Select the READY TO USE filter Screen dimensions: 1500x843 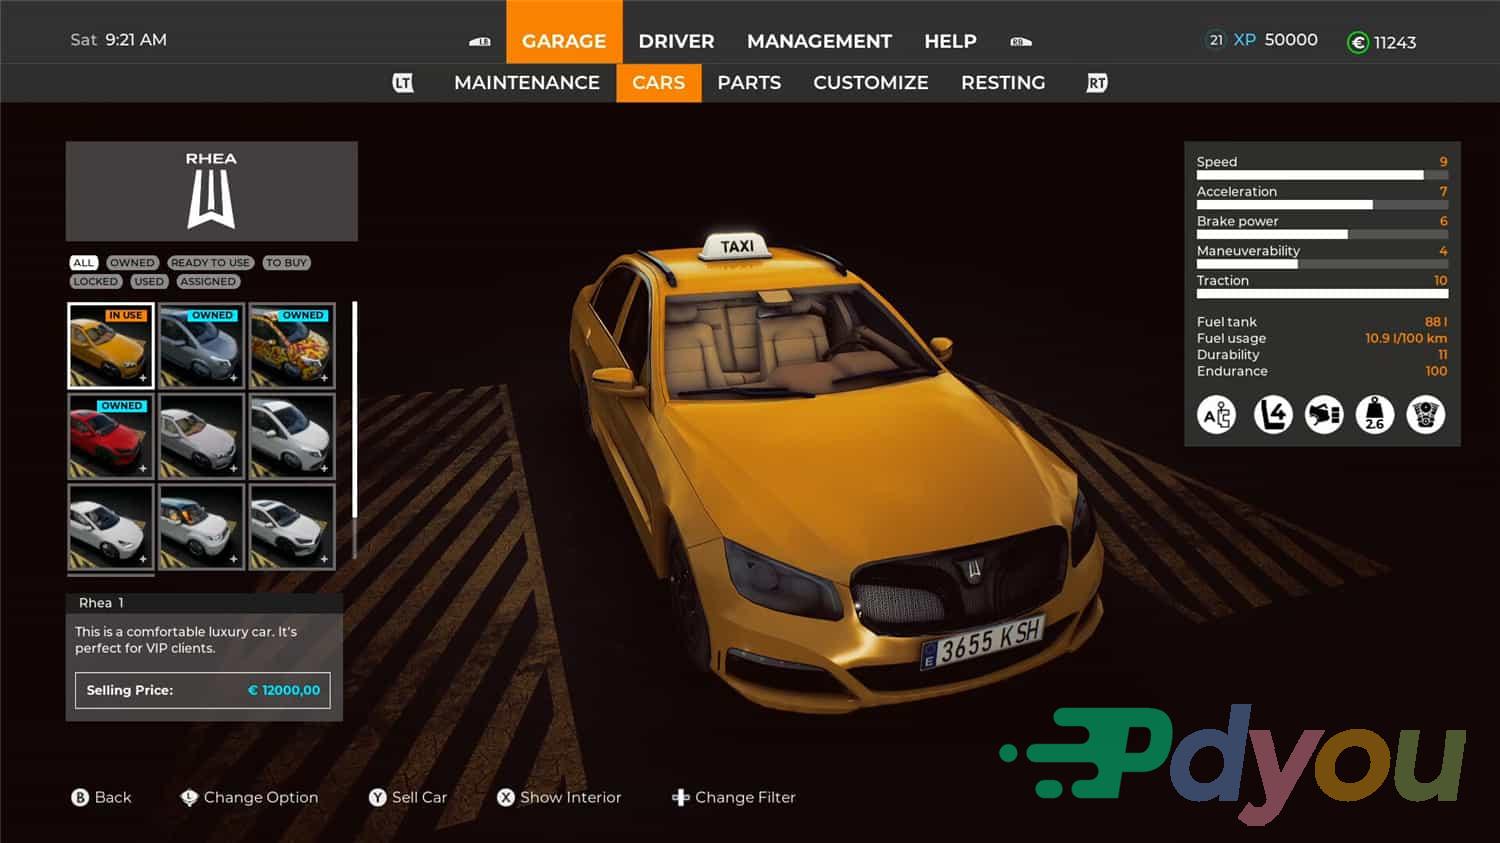(210, 263)
